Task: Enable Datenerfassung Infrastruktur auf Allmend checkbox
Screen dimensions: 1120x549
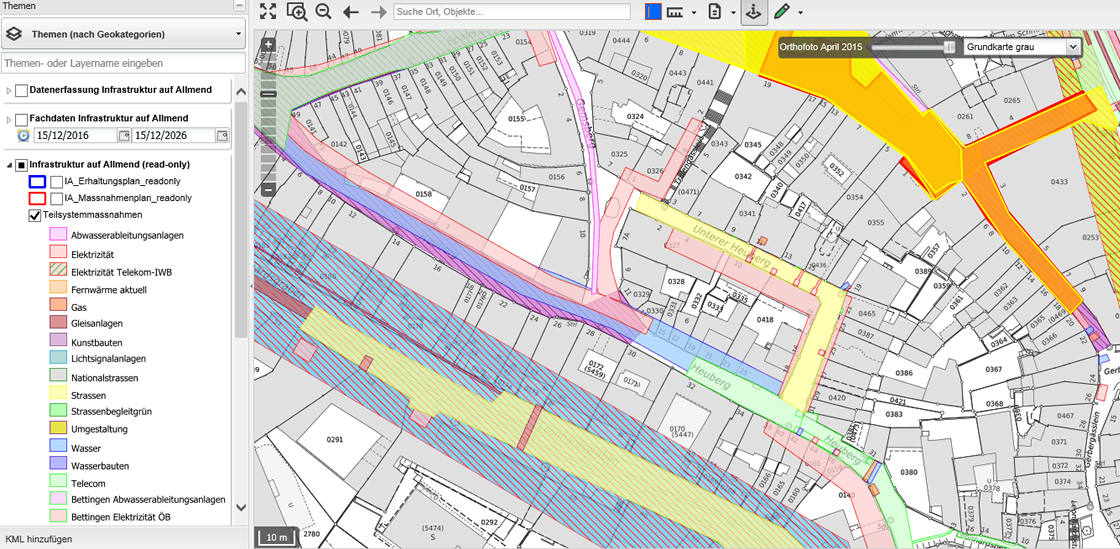Action: (x=21, y=91)
